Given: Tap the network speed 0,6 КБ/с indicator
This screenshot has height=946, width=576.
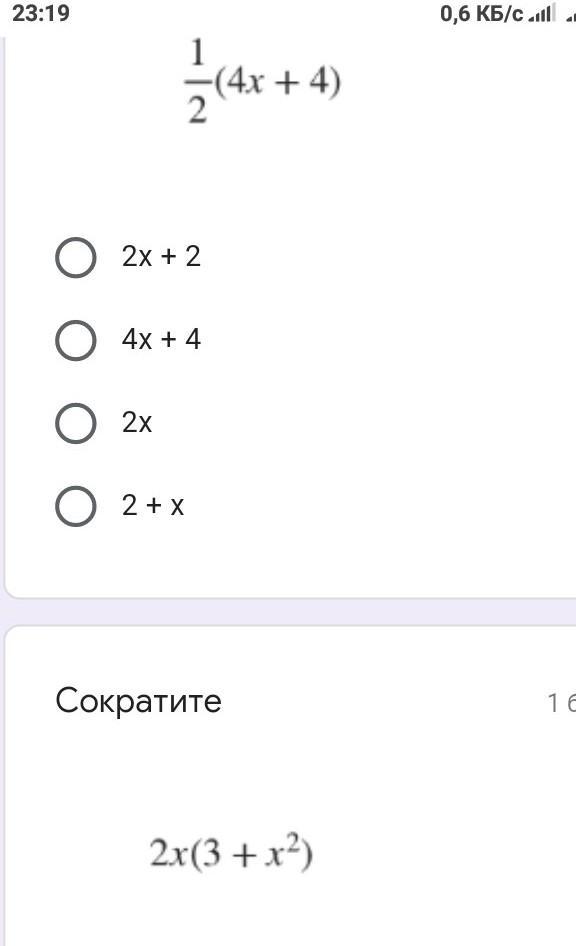Looking at the screenshot, I should (x=481, y=13).
